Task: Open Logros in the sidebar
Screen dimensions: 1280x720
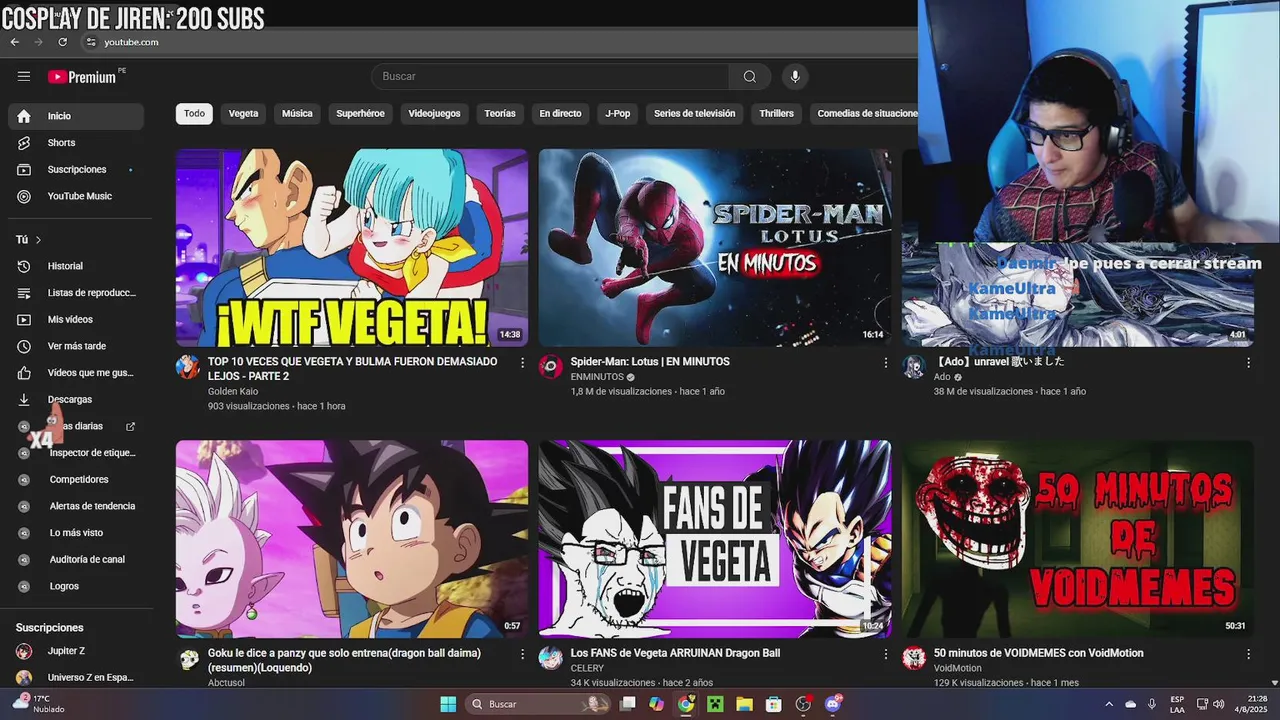Action: click(x=76, y=586)
